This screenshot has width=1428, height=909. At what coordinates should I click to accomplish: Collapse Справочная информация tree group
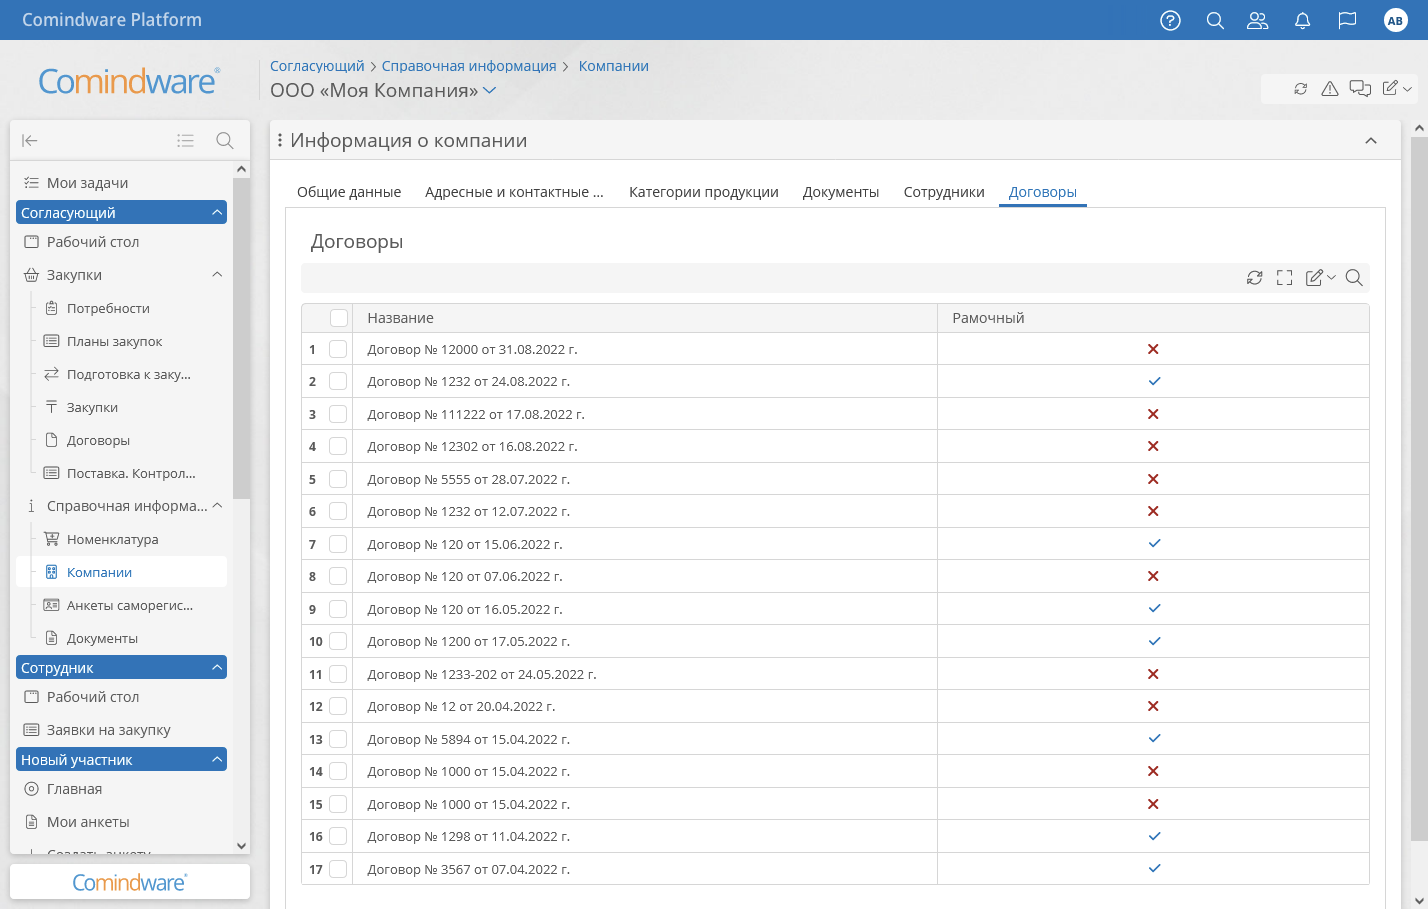coord(217,506)
